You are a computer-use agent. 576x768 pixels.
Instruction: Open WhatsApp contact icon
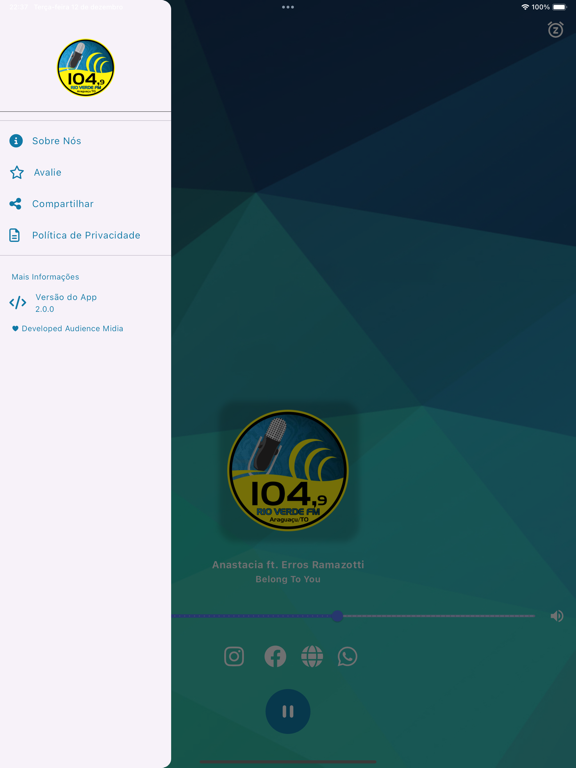(347, 656)
